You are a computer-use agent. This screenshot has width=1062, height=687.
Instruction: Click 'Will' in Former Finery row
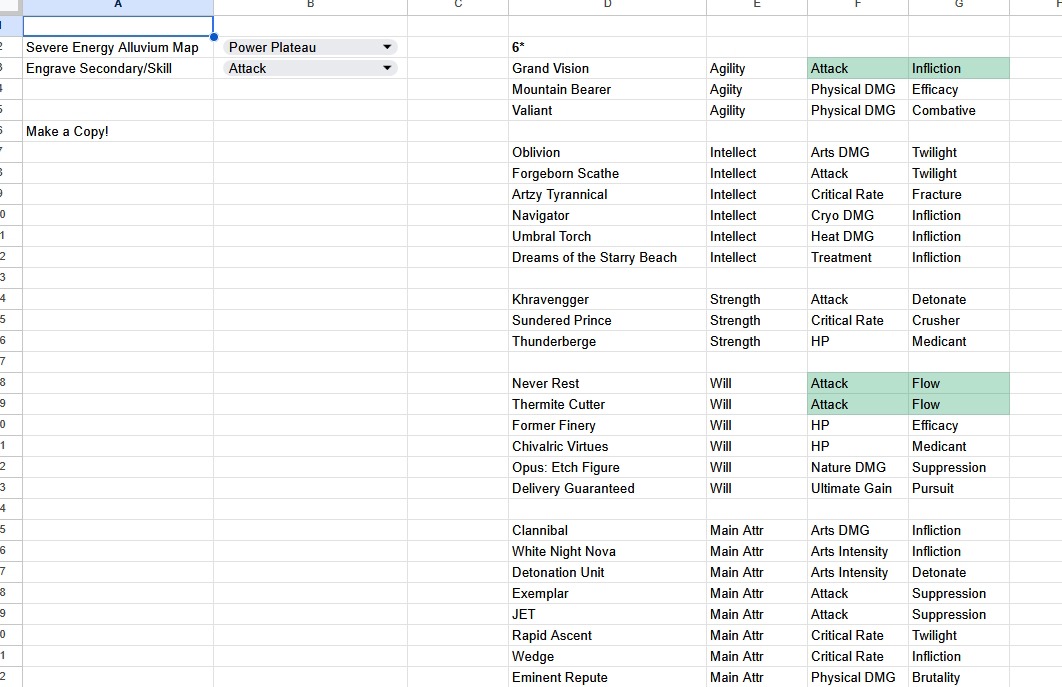[757, 425]
